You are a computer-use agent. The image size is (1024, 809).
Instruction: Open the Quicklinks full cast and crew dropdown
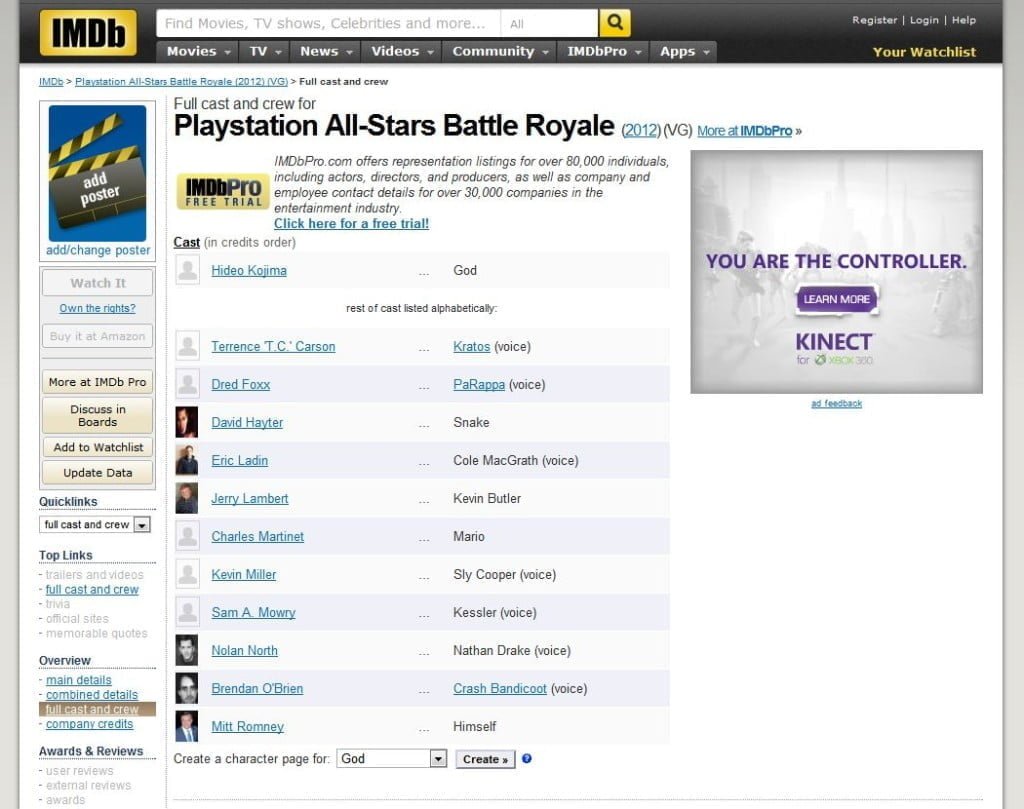coord(95,524)
